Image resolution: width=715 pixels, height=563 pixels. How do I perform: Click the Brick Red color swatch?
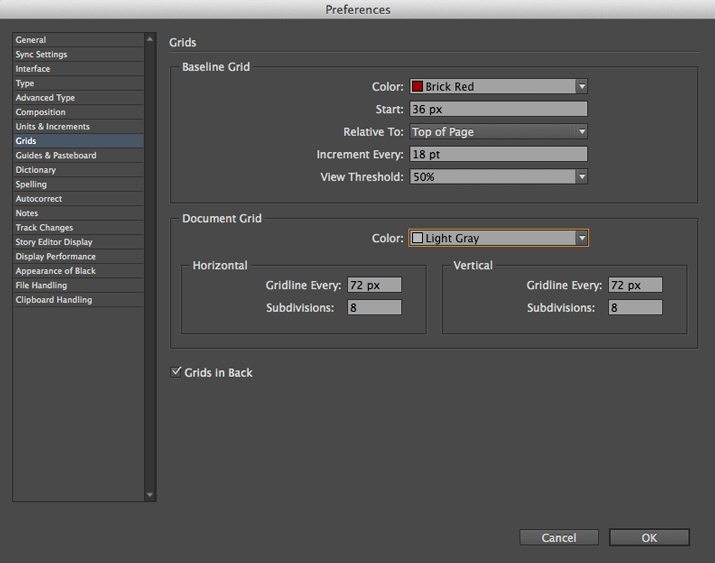point(417,86)
